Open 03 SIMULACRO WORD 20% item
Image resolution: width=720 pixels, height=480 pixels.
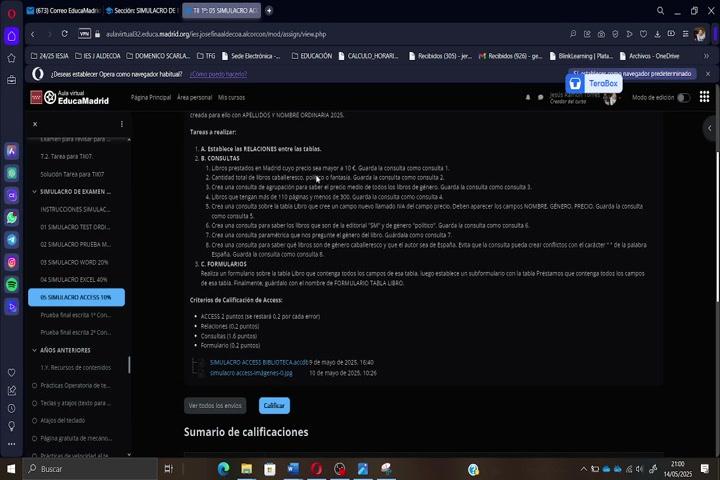(76, 262)
